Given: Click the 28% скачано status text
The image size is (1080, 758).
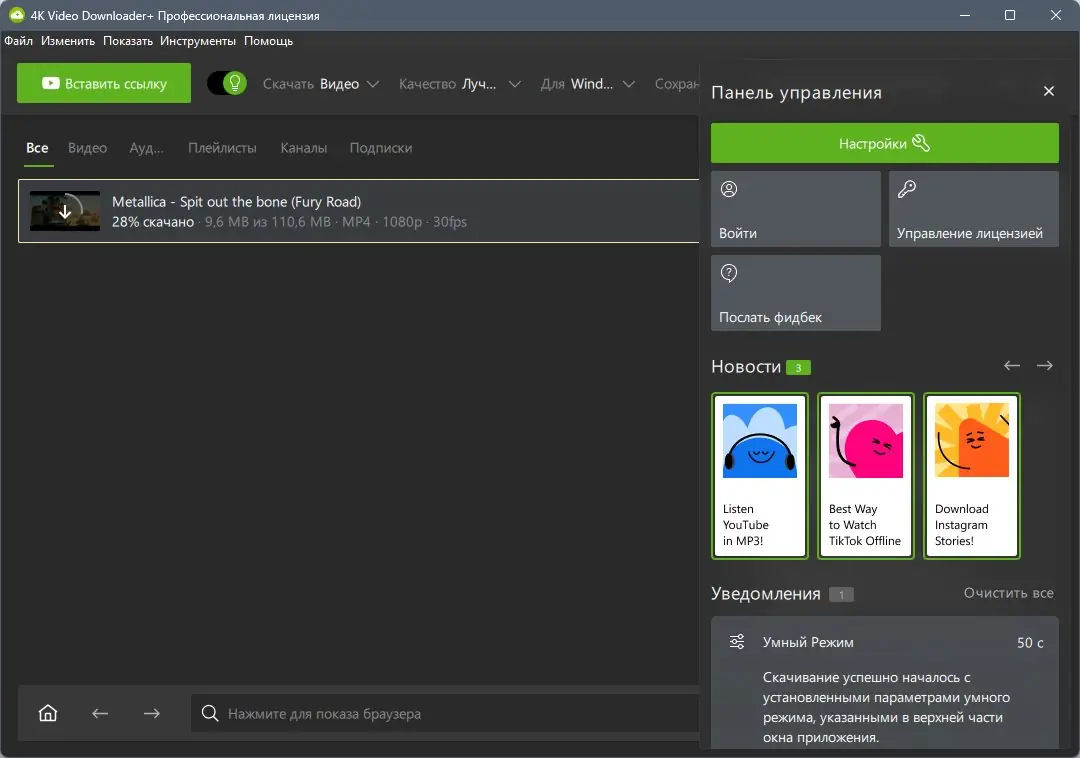Looking at the screenshot, I should (153, 222).
